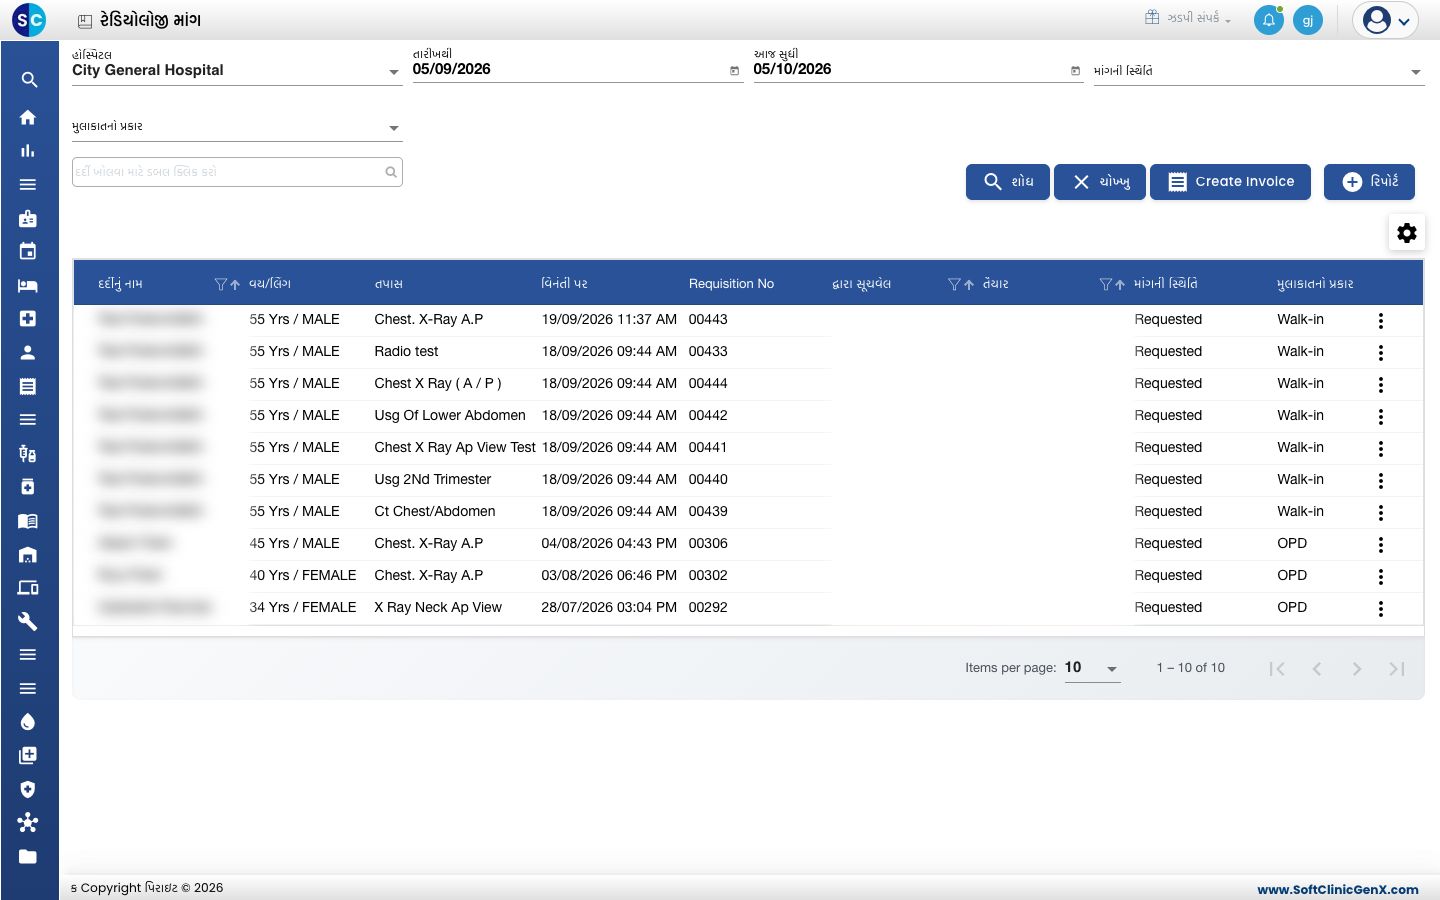
Task: Open the bar chart dashboard sidebar icon
Action: coord(28,151)
